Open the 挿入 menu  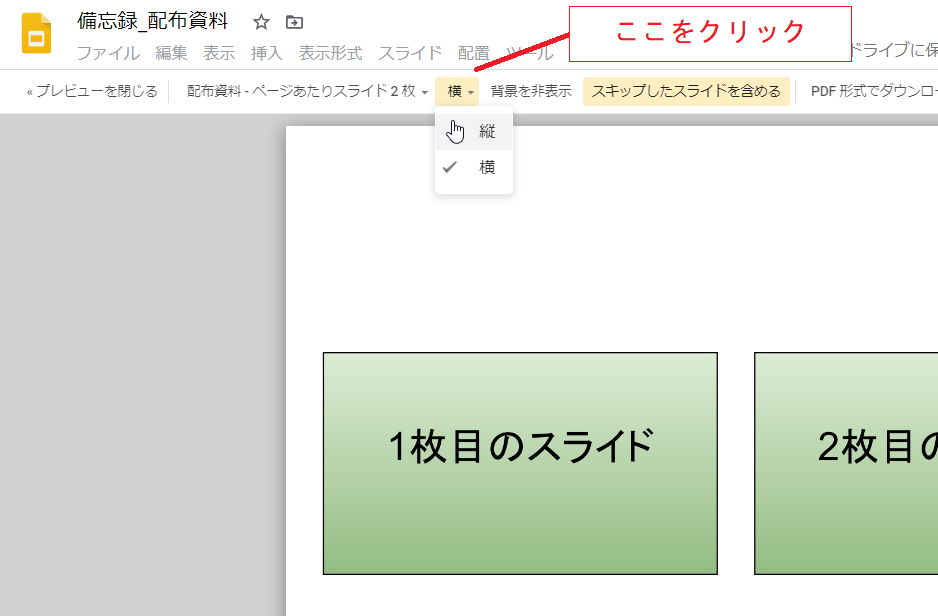point(267,53)
